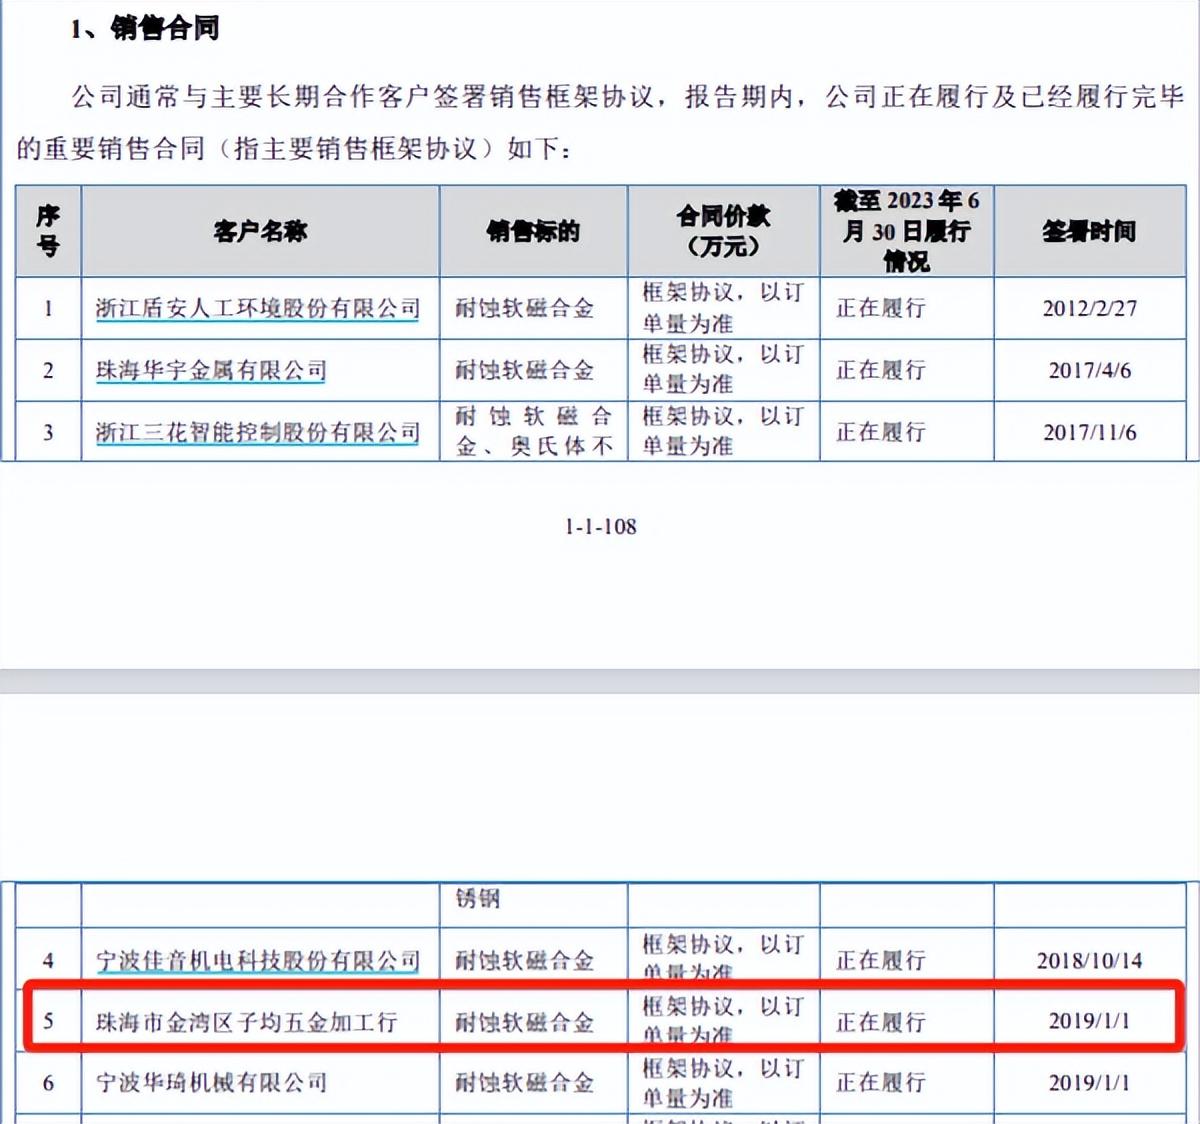Open the 浙江盾安人工环境股份有限公司 customer link
The height and width of the screenshot is (1124, 1200).
(x=259, y=309)
